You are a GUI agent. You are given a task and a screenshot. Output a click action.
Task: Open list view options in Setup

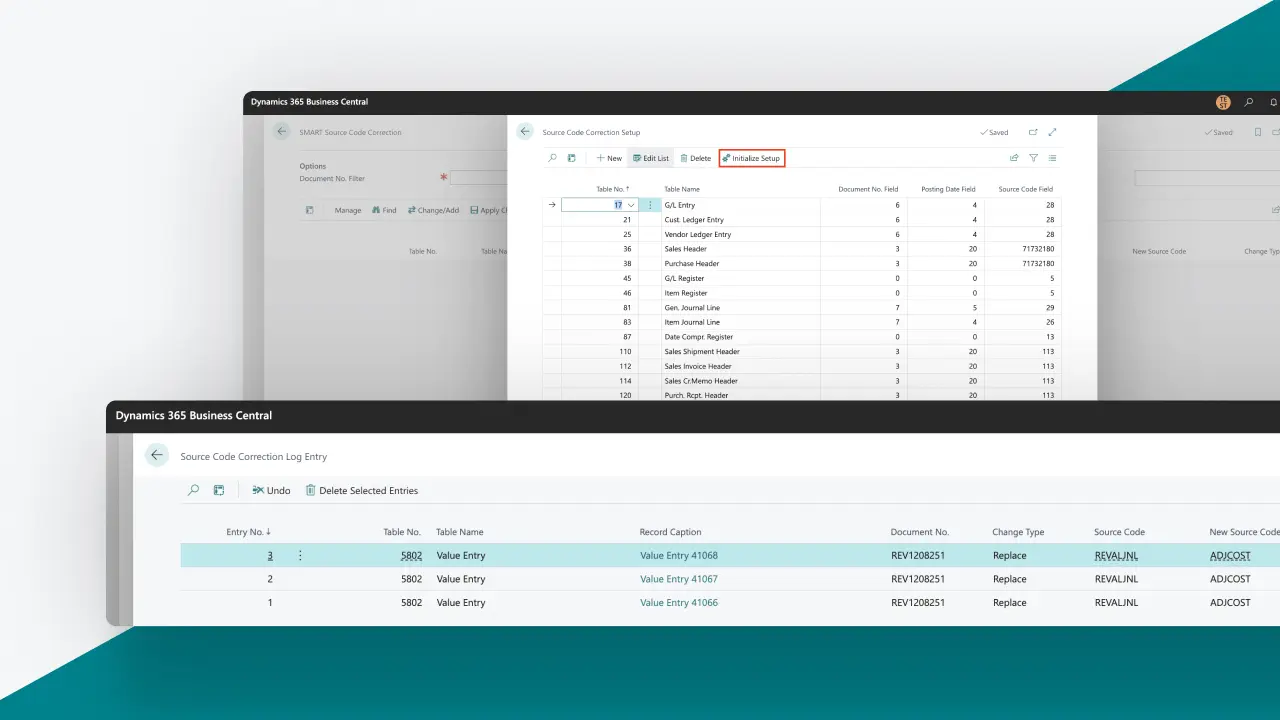(1052, 158)
